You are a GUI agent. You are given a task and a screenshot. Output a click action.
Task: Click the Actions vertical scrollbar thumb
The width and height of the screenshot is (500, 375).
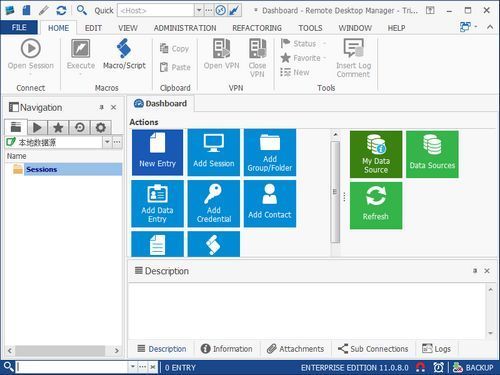tap(335, 192)
